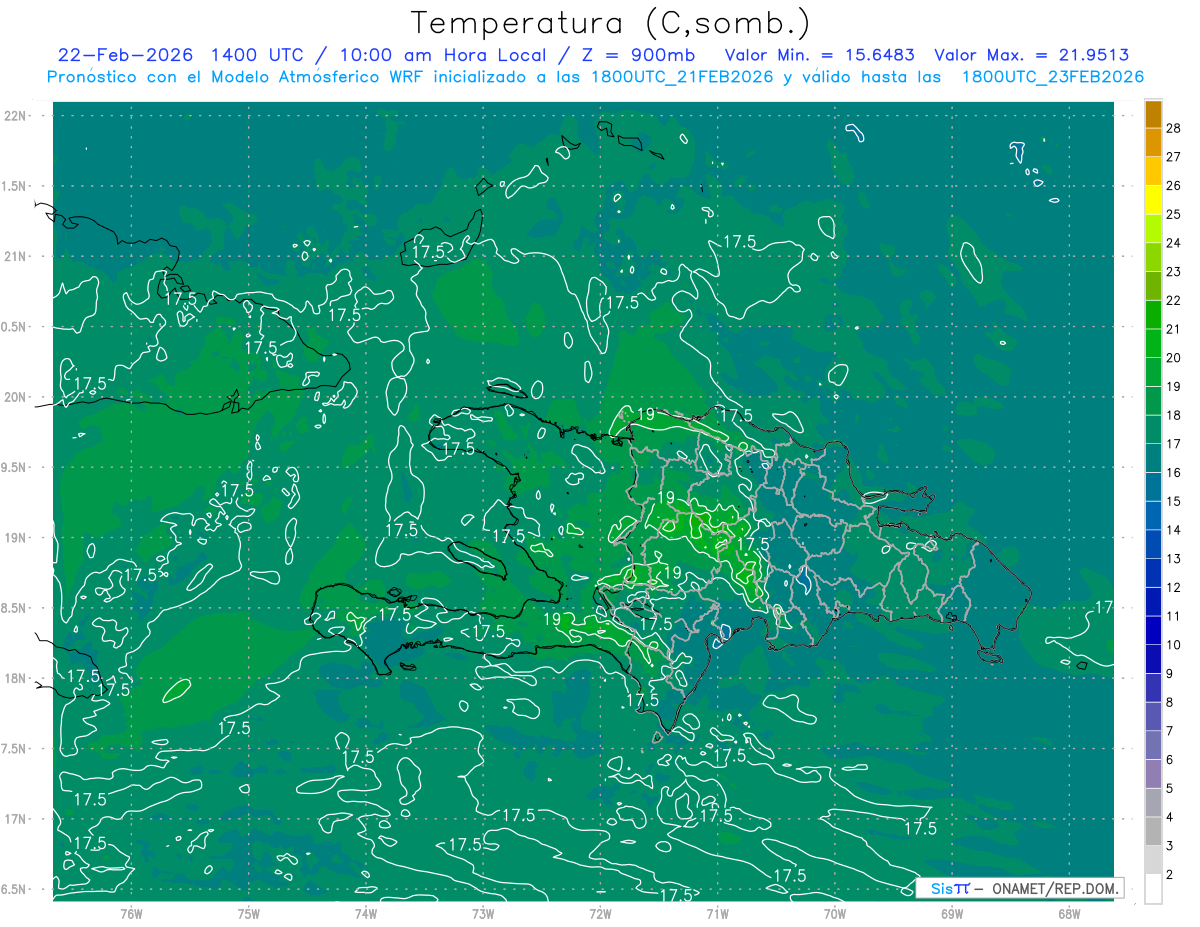Select legend value "13"
Image resolution: width=1200 pixels, height=927 pixels.
[x=1174, y=558]
